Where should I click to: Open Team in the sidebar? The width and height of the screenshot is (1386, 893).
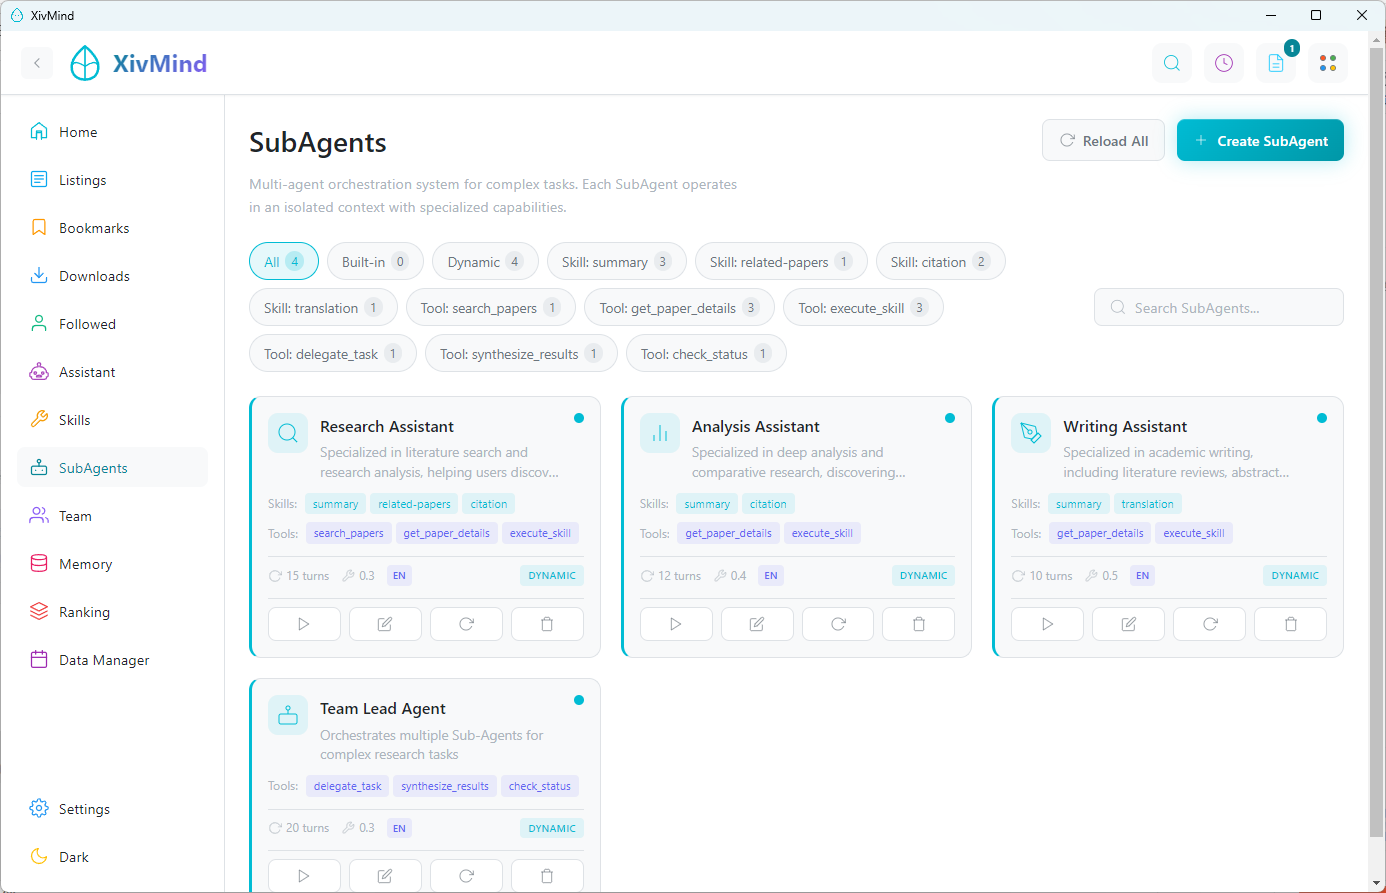(x=113, y=516)
